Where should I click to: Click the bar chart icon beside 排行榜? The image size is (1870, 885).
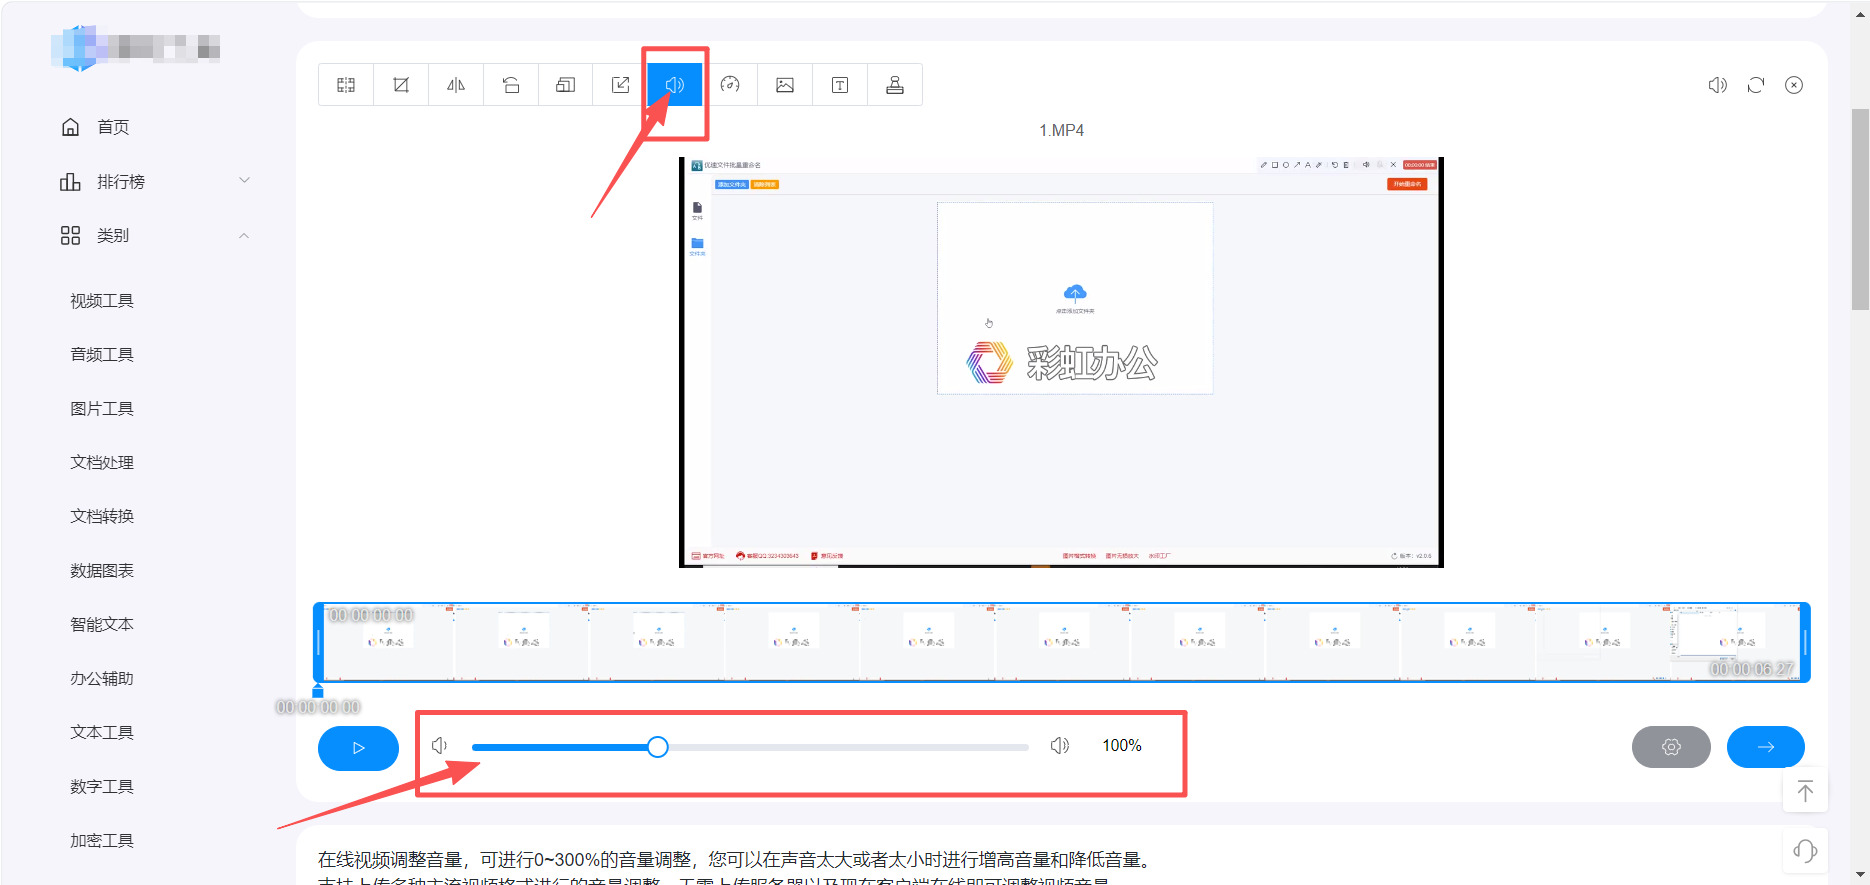70,182
